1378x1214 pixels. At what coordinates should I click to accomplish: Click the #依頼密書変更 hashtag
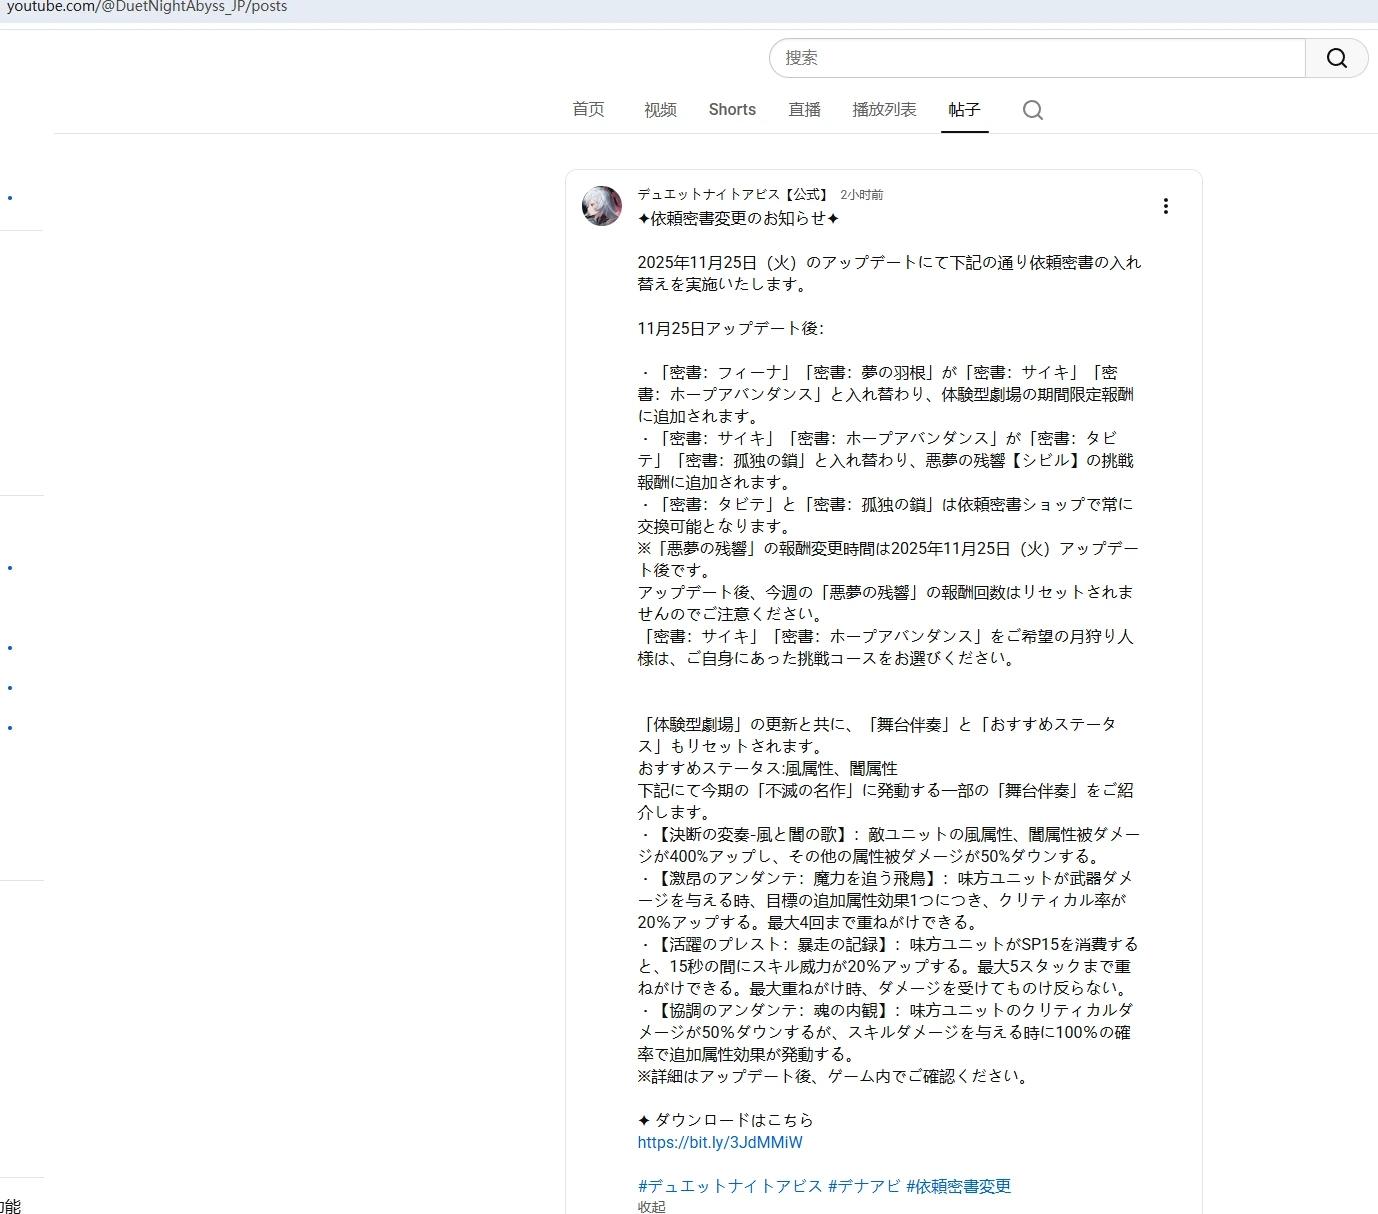click(958, 1186)
